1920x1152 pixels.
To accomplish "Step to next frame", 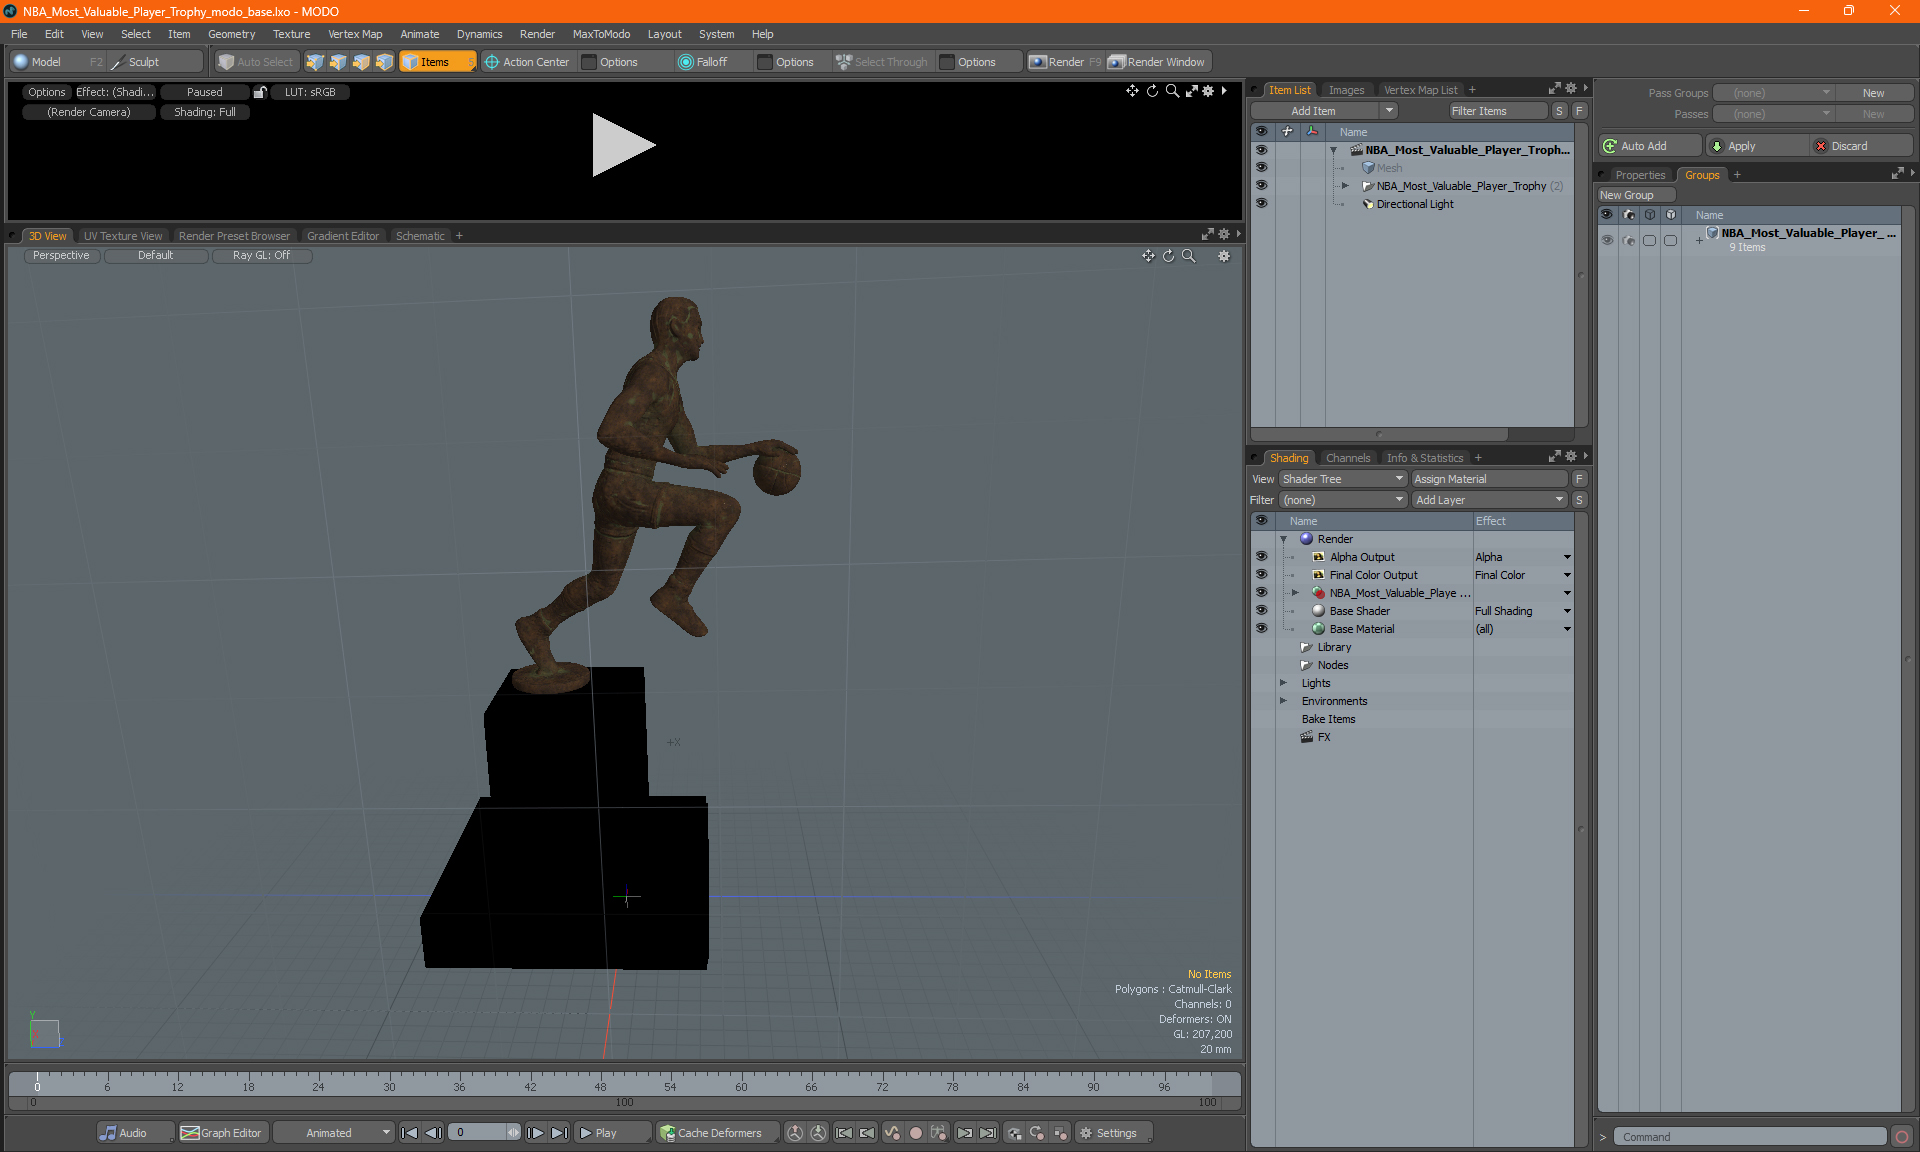I will (536, 1133).
